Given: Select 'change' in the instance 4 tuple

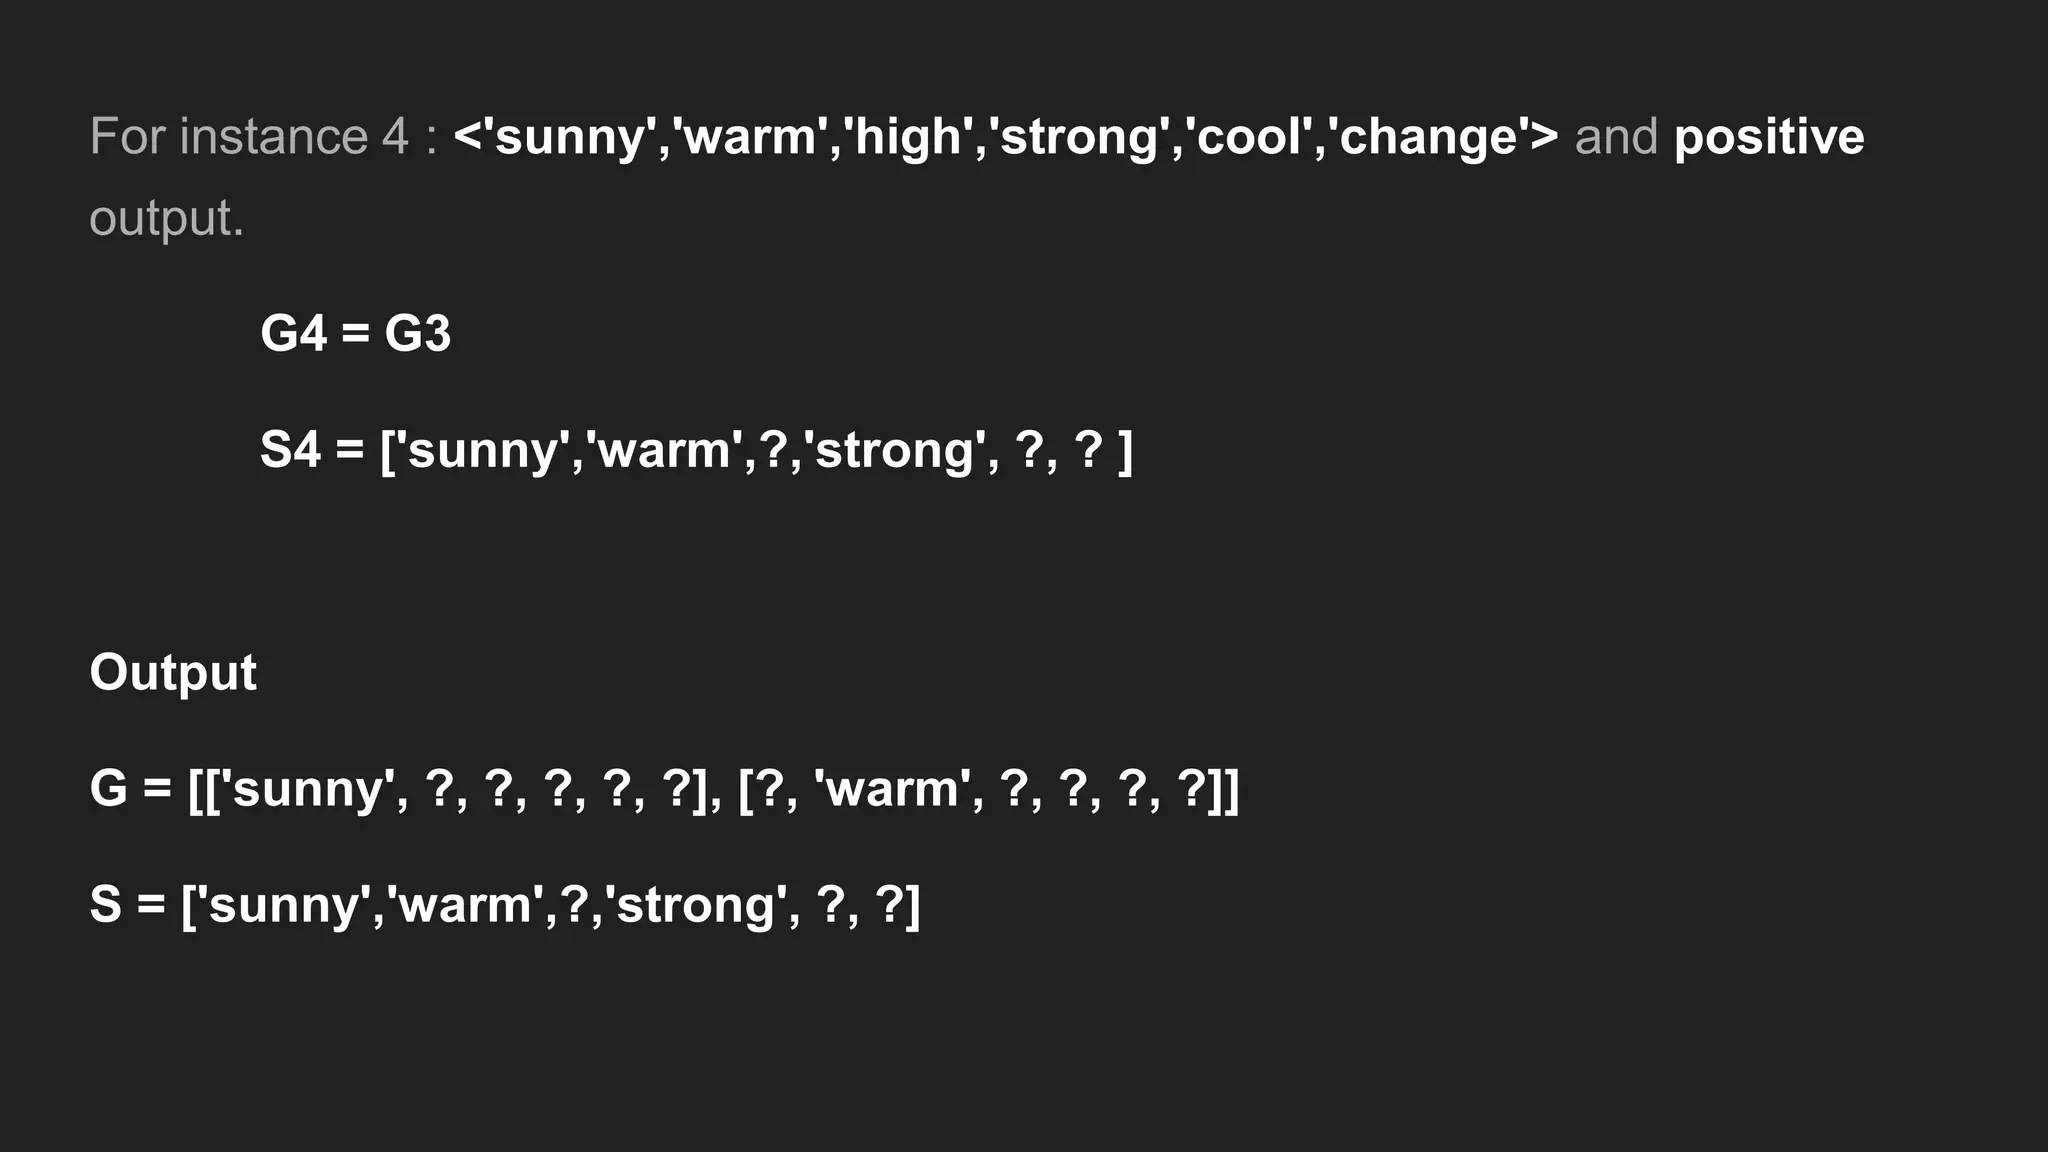Looking at the screenshot, I should (1432, 139).
